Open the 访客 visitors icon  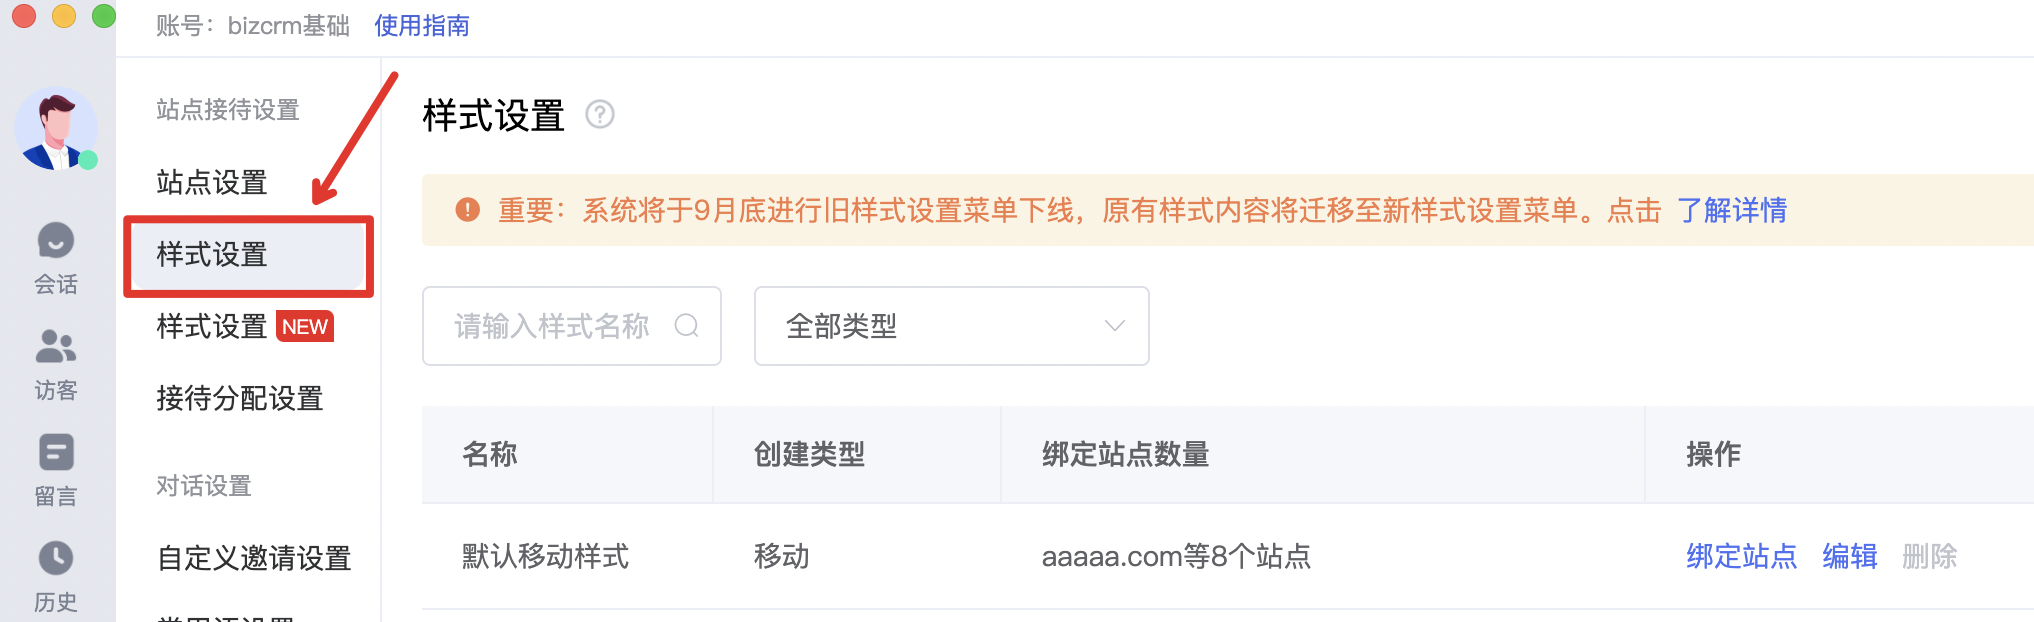[x=56, y=346]
